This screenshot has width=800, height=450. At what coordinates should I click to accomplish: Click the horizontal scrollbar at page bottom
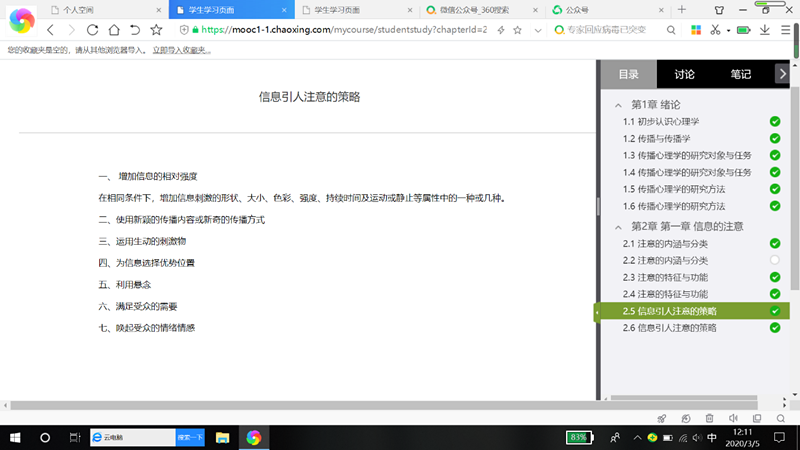[300, 403]
